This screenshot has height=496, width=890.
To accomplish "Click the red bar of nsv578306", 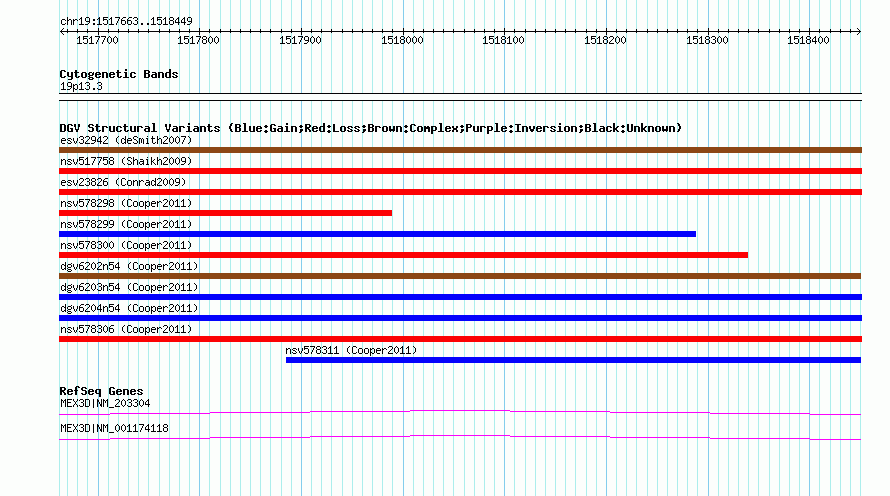I will (x=460, y=339).
